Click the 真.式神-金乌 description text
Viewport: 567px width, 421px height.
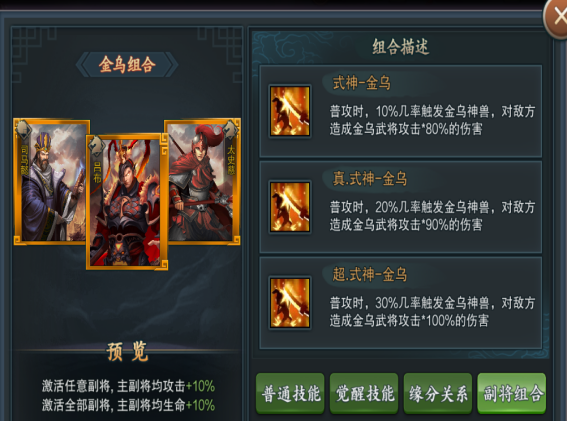point(432,216)
